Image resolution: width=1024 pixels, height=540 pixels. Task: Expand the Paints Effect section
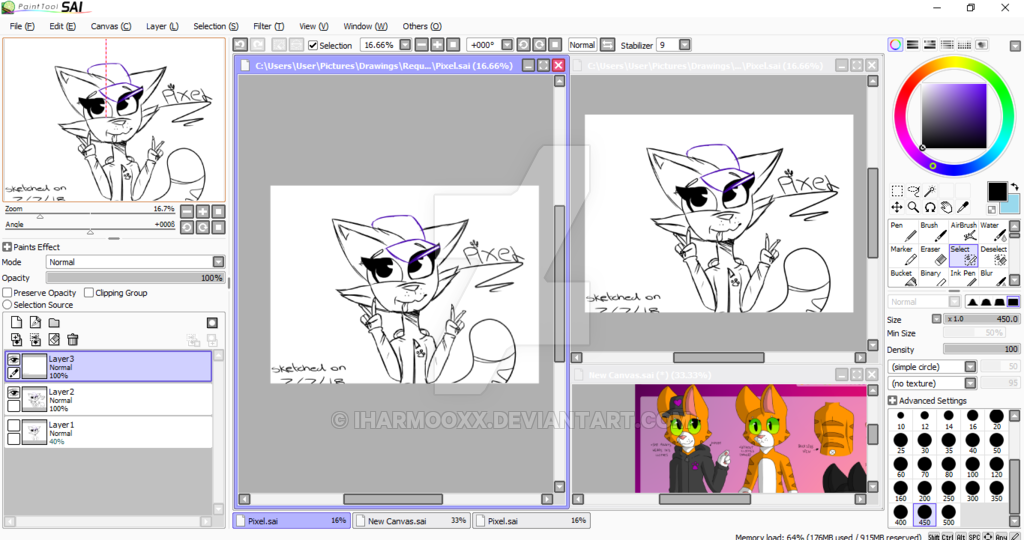tap(7, 247)
